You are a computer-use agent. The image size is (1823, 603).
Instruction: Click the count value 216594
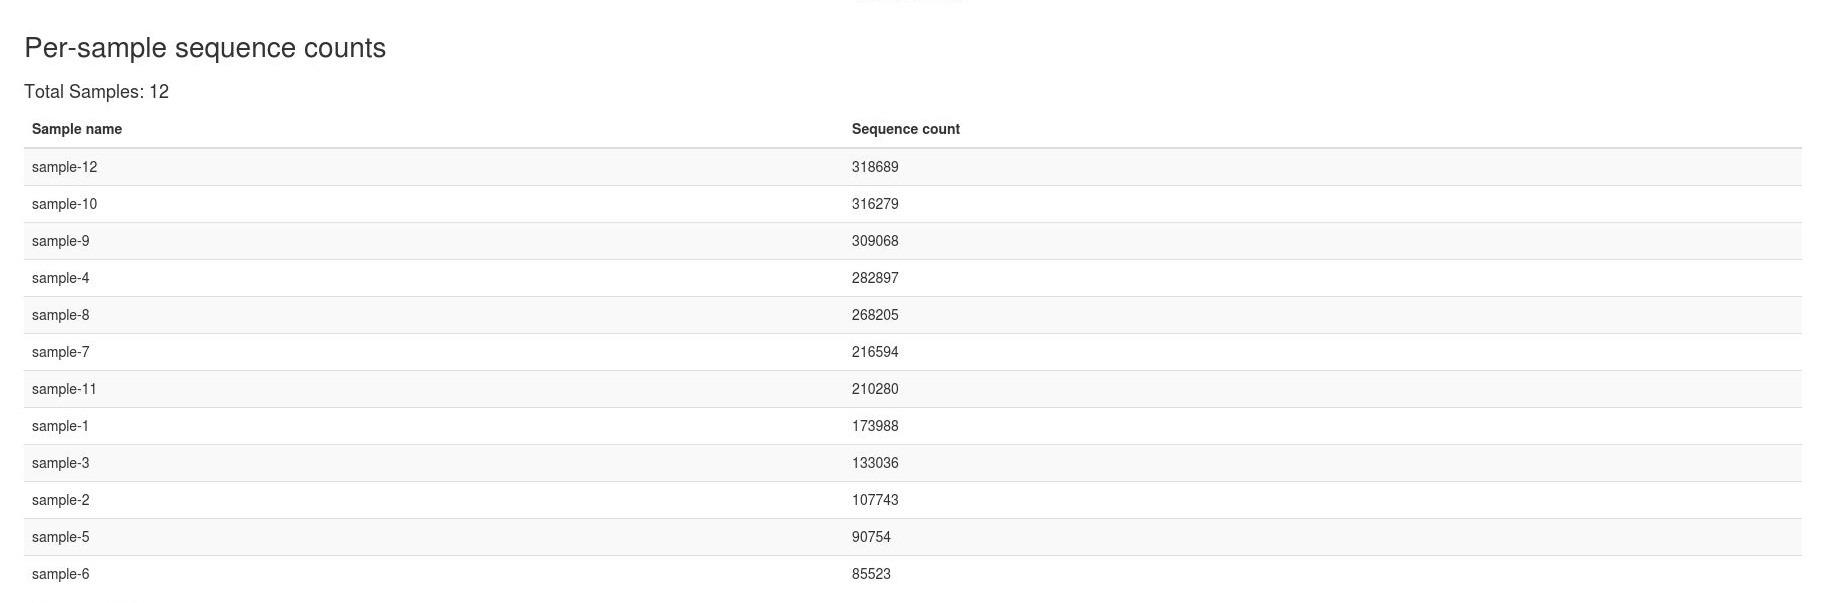(875, 352)
